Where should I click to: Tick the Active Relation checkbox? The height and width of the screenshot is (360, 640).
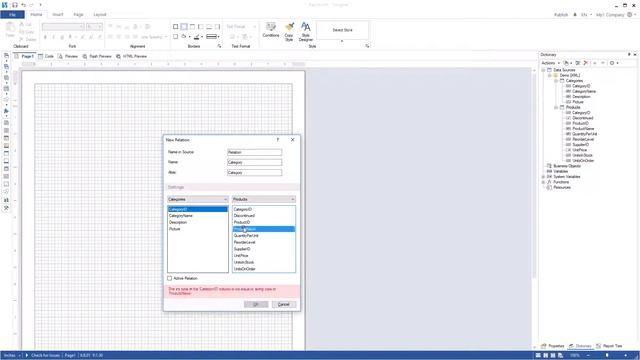point(169,278)
